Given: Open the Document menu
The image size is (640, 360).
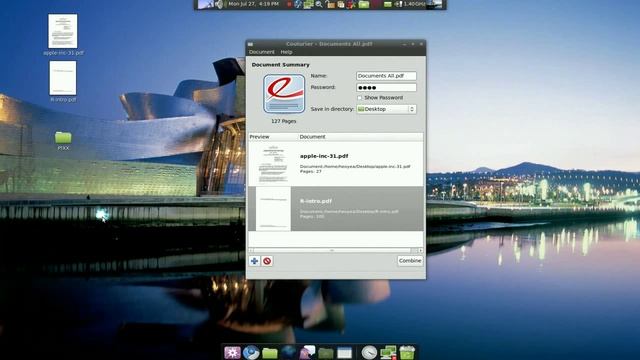Looking at the screenshot, I should [262, 52].
